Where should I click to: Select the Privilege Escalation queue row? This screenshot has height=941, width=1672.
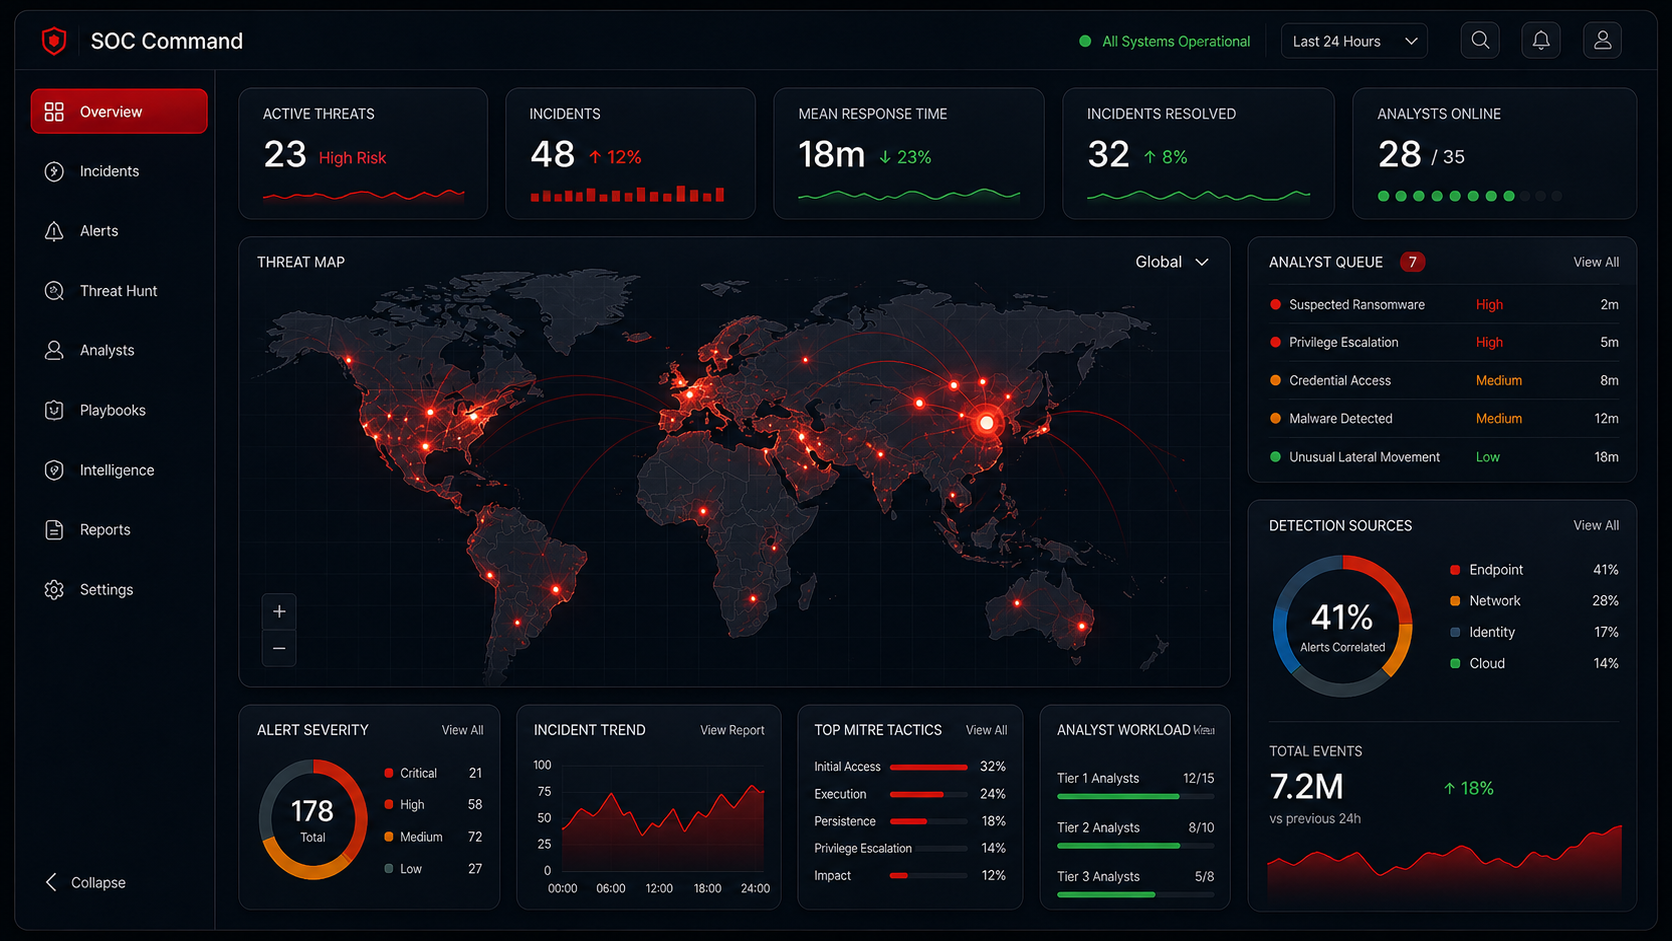1443,342
